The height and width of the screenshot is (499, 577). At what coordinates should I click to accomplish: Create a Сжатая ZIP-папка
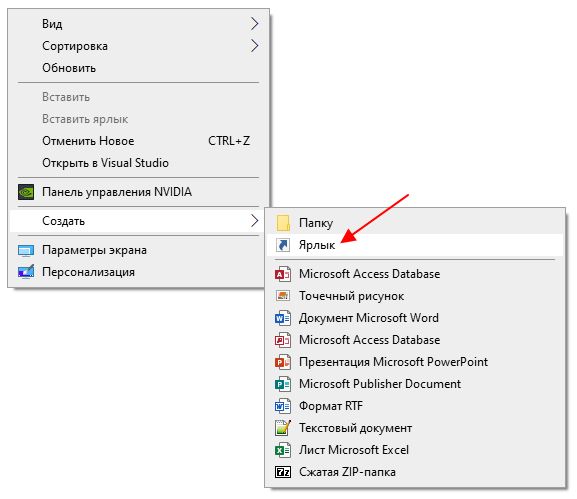click(x=415, y=472)
